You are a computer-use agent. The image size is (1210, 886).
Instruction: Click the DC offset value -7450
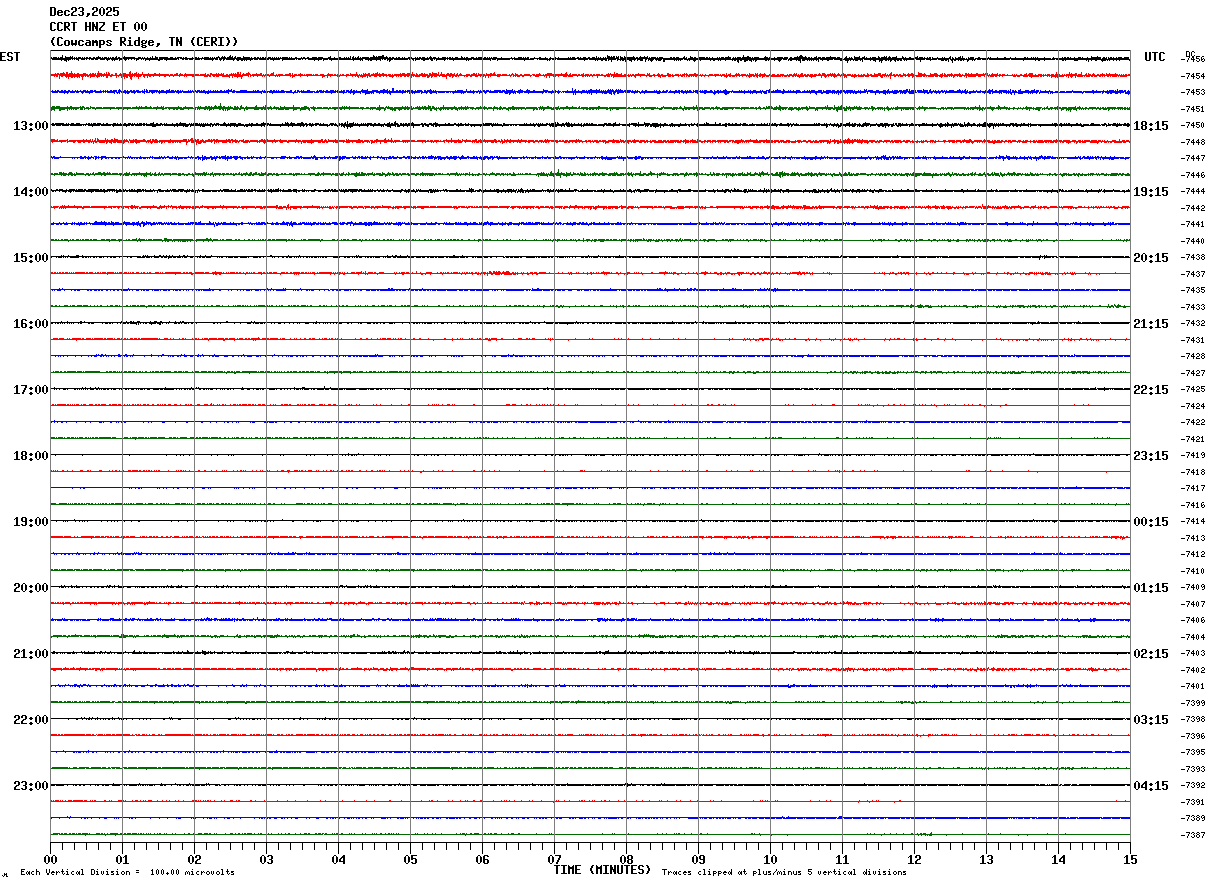pyautogui.click(x=1192, y=126)
